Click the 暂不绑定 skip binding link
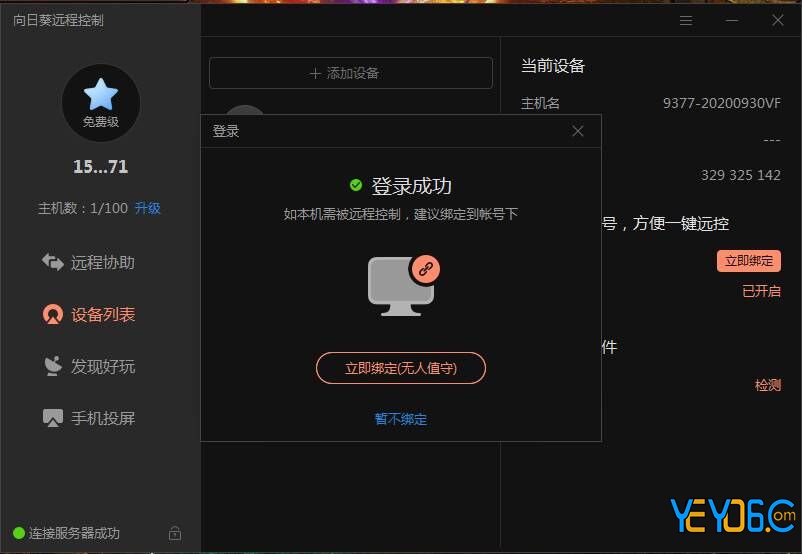The height and width of the screenshot is (554, 802). [x=401, y=419]
